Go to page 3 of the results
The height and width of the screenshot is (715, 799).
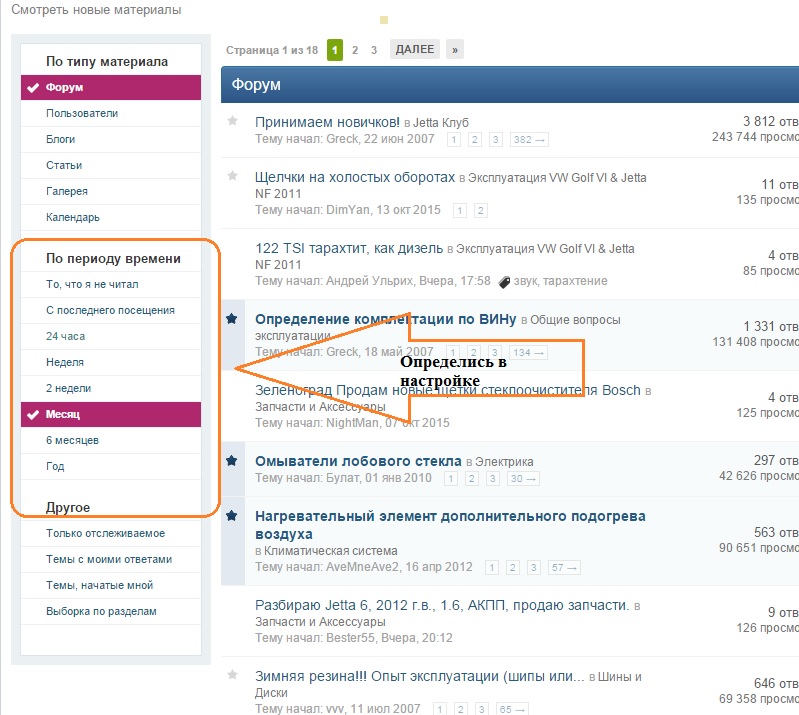(x=373, y=49)
